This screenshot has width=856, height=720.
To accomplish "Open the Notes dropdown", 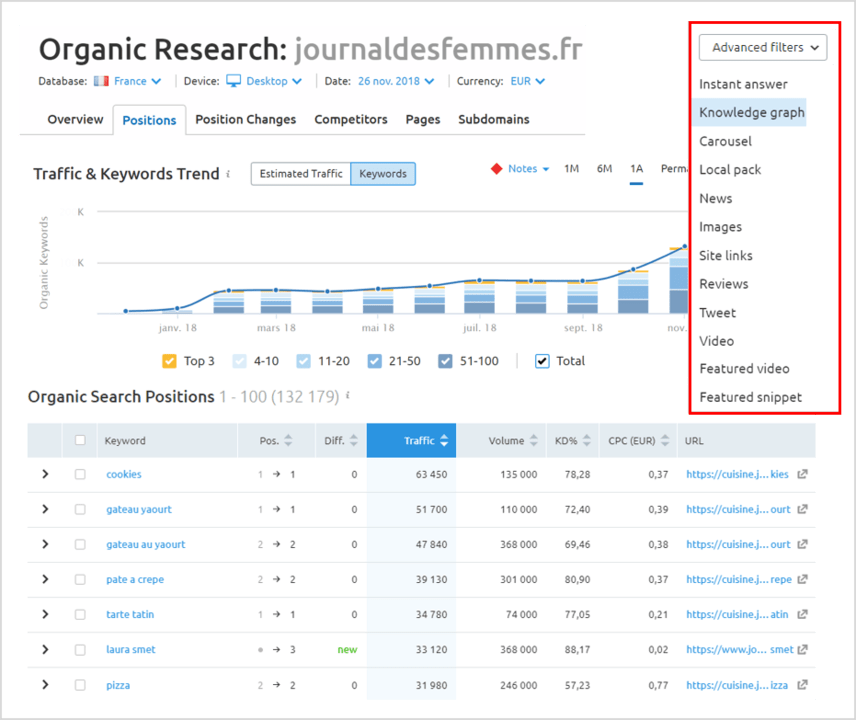I will point(528,169).
